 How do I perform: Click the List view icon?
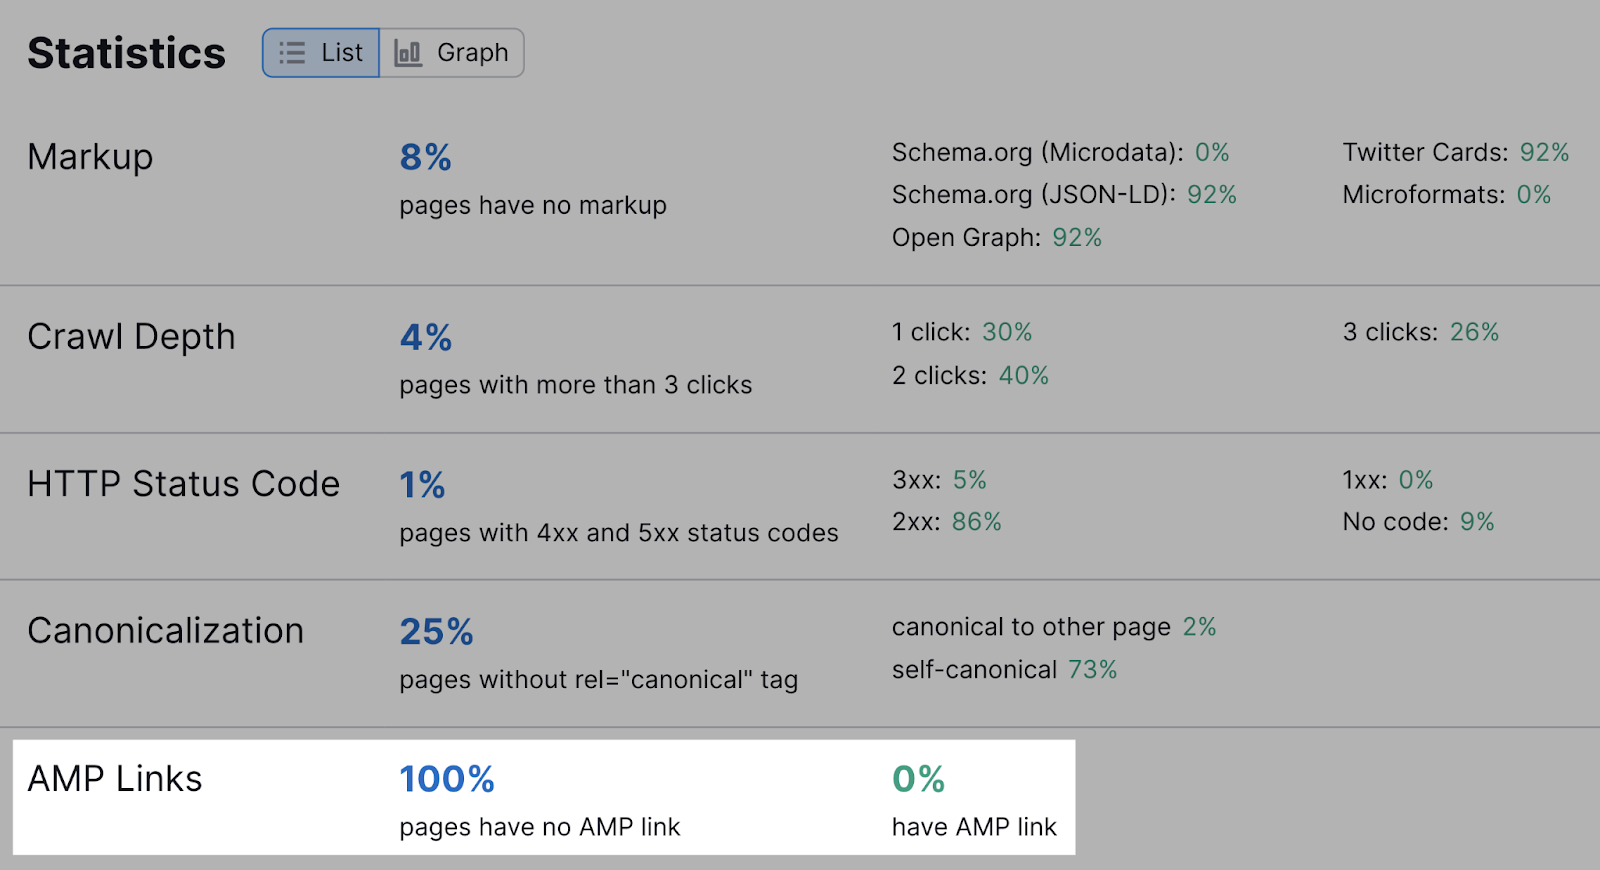pos(290,53)
